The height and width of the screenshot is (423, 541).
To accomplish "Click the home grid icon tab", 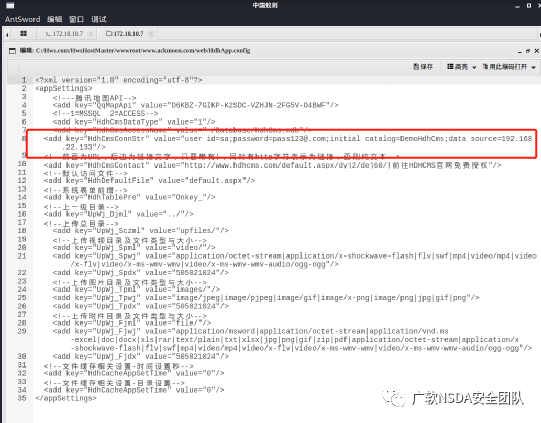I will (23, 33).
